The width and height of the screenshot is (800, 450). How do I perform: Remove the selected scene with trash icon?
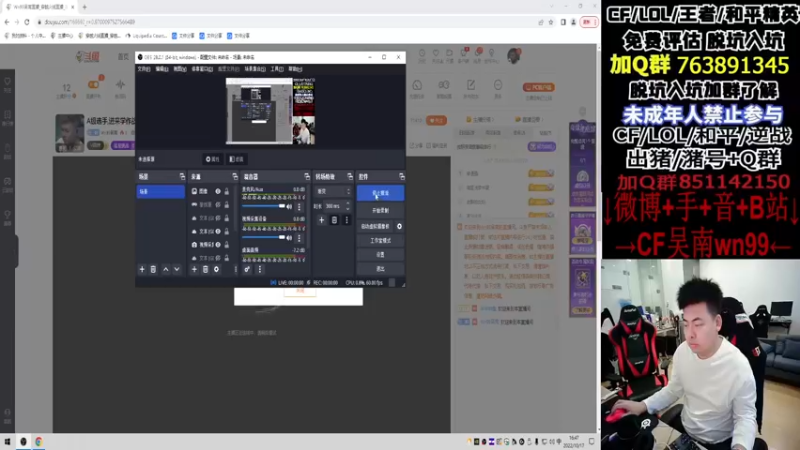pyautogui.click(x=153, y=269)
